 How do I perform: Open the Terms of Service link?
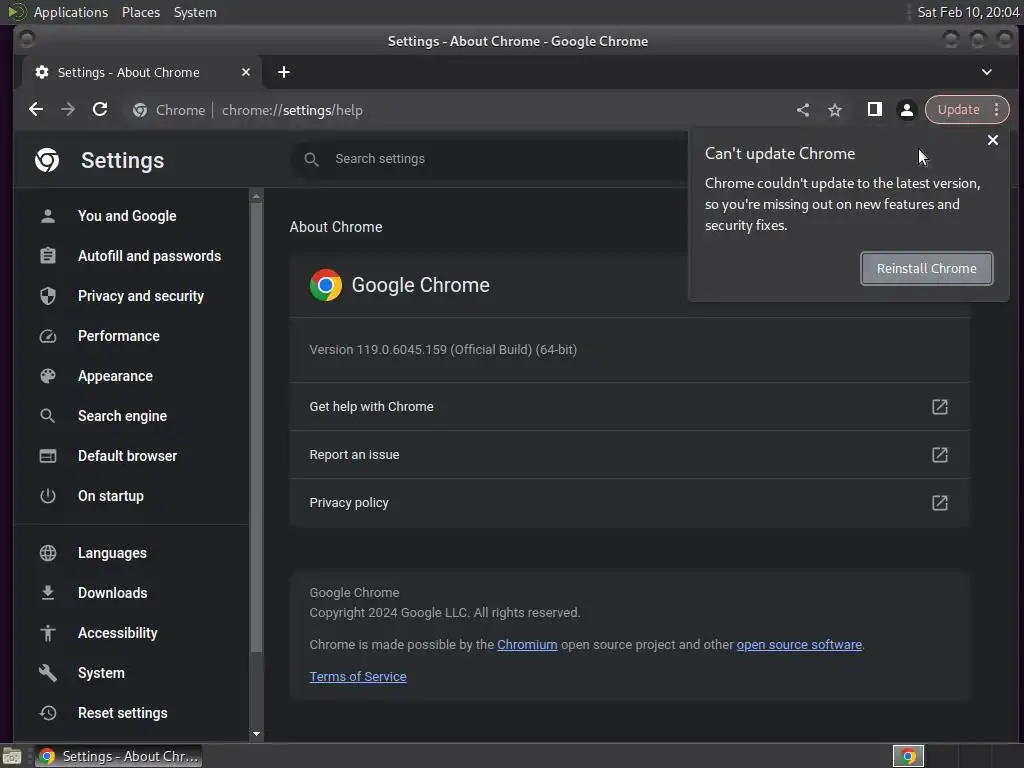[358, 677]
